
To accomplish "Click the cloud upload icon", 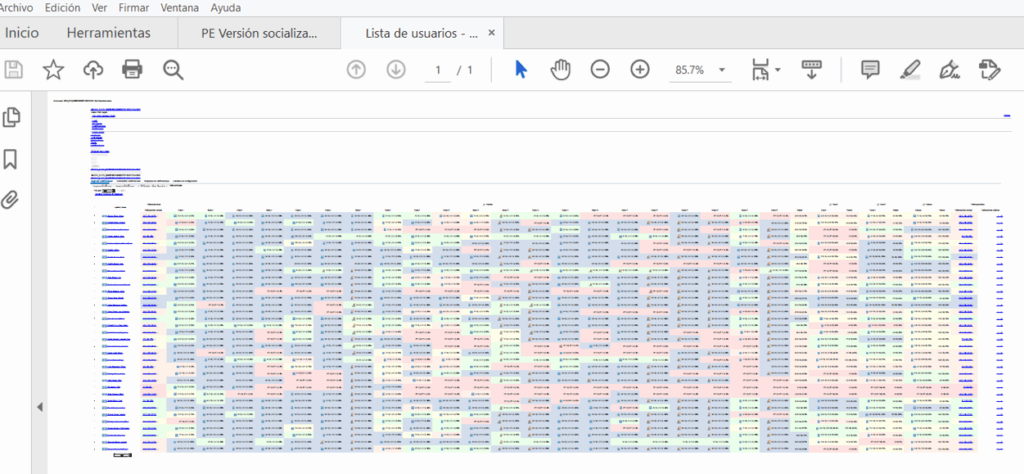I will coord(93,69).
